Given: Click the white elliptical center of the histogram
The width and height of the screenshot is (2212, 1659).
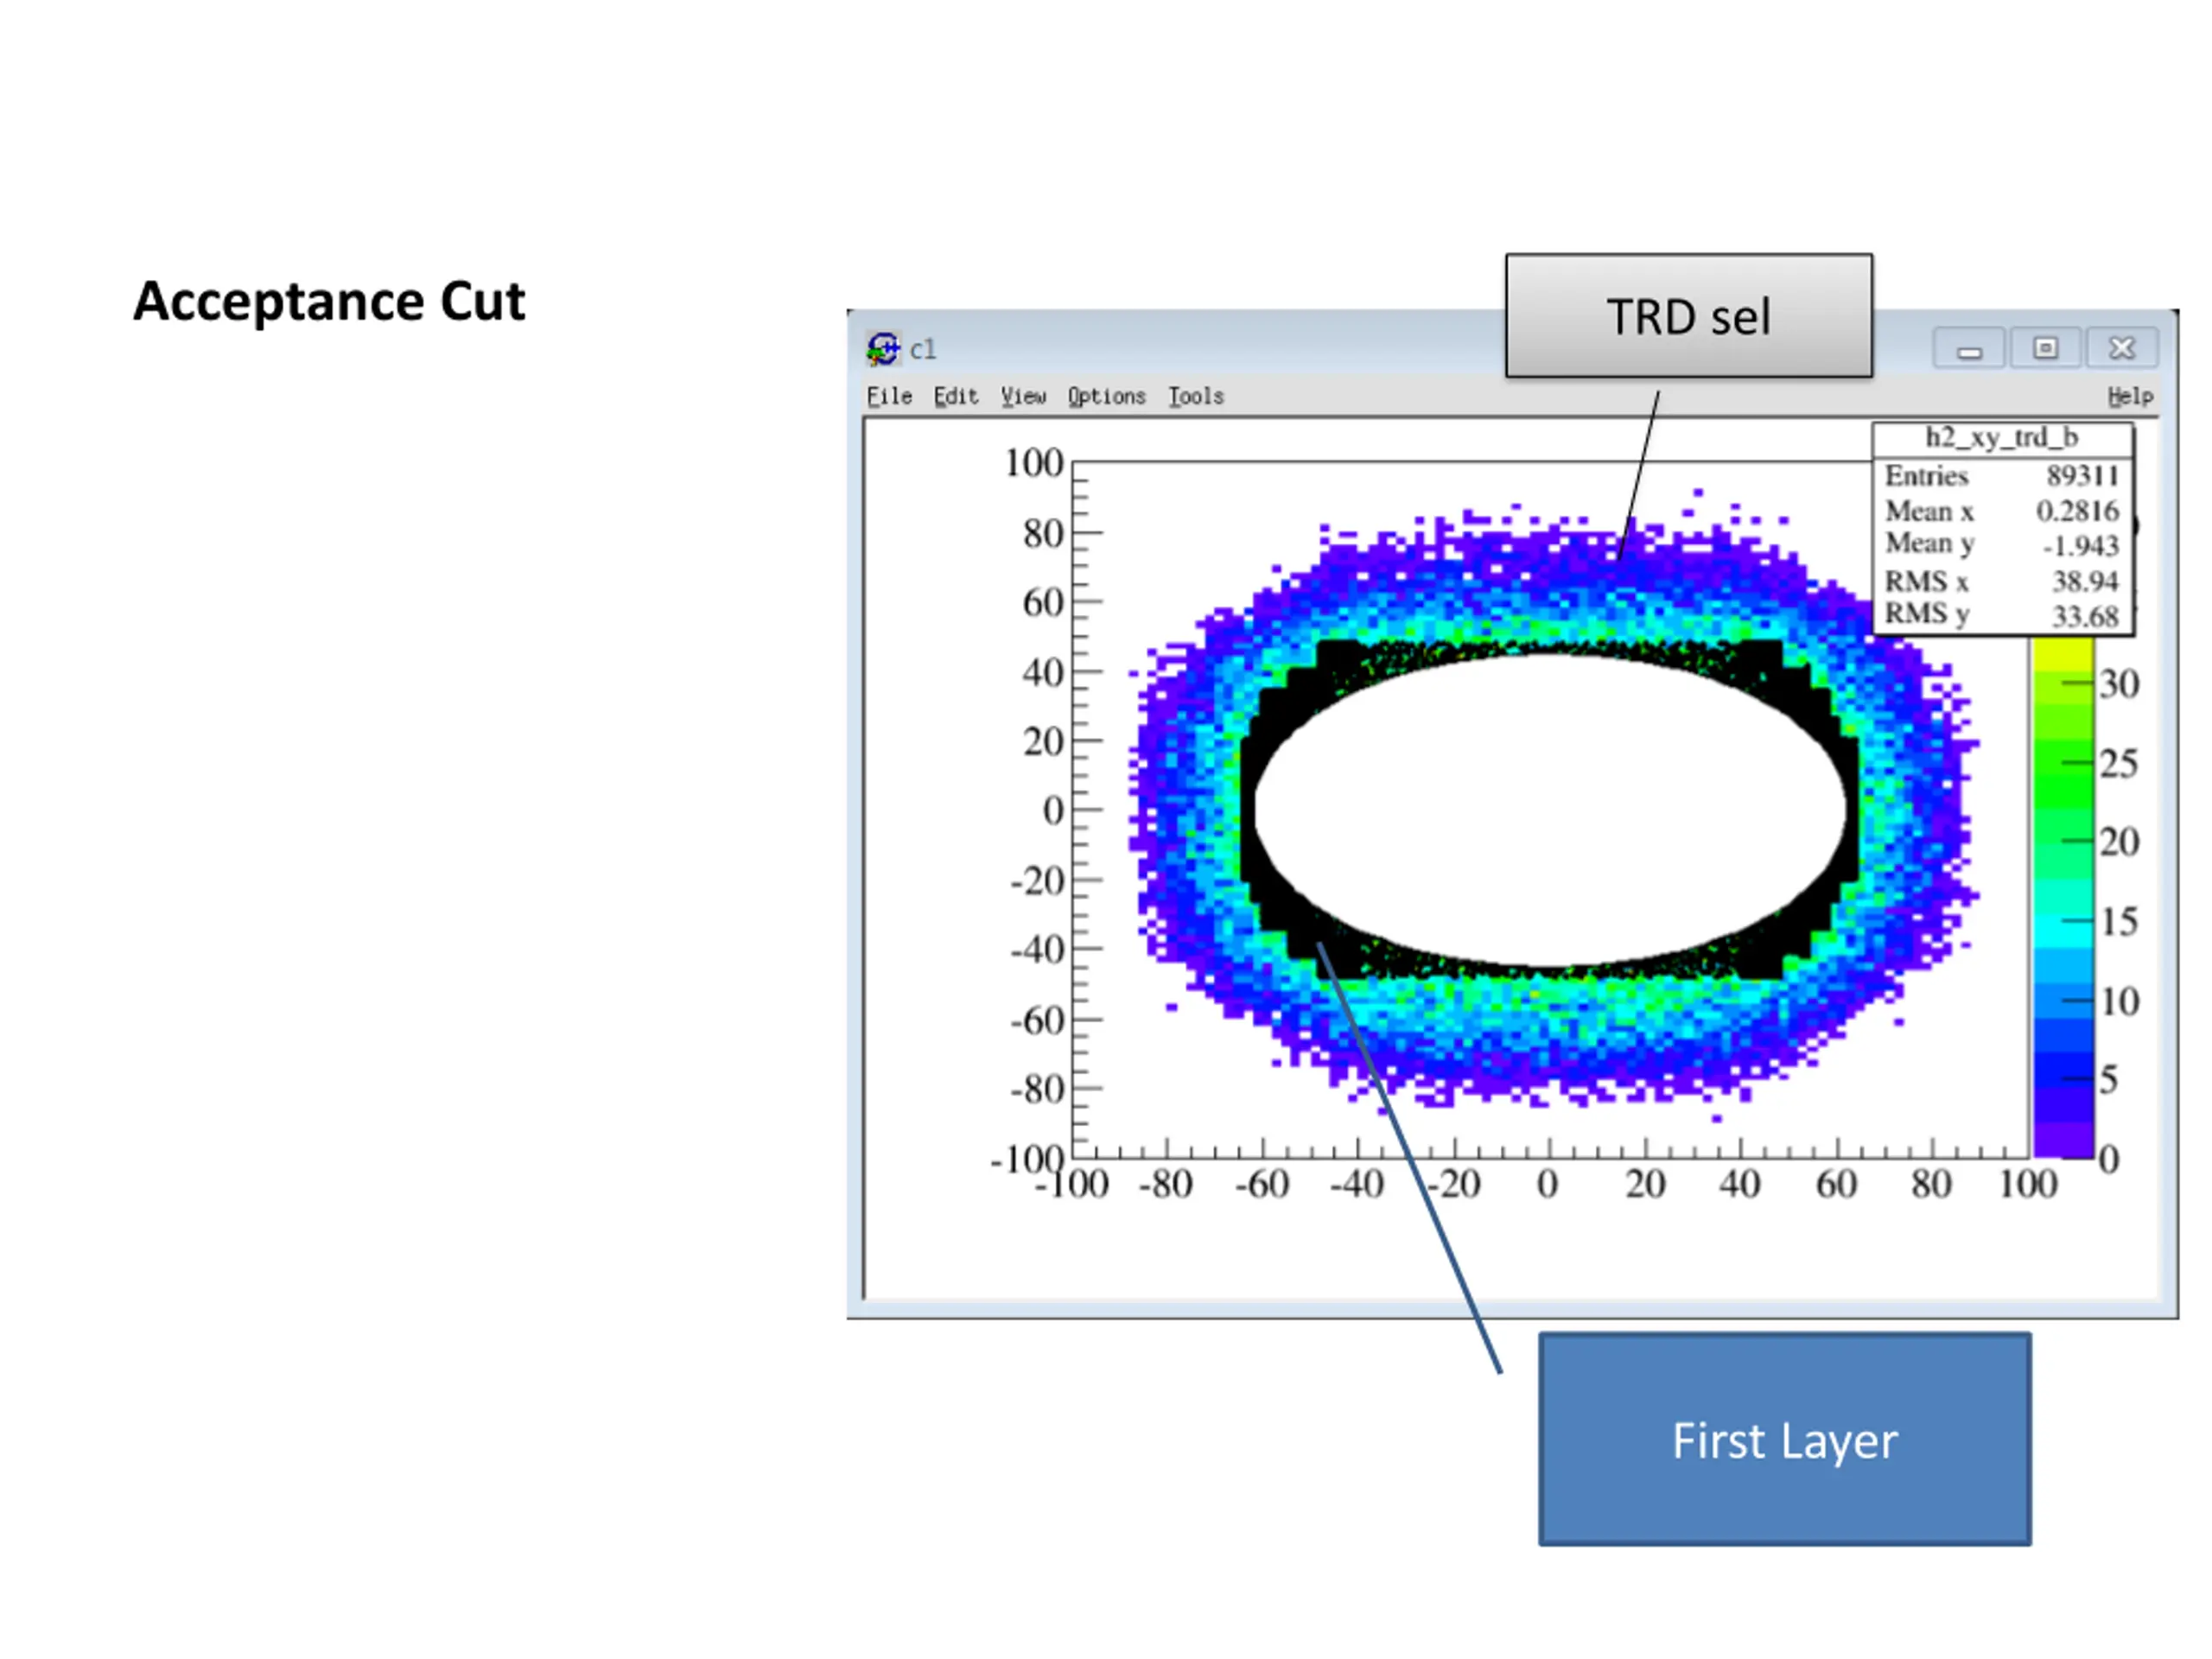Looking at the screenshot, I should (1550, 810).
